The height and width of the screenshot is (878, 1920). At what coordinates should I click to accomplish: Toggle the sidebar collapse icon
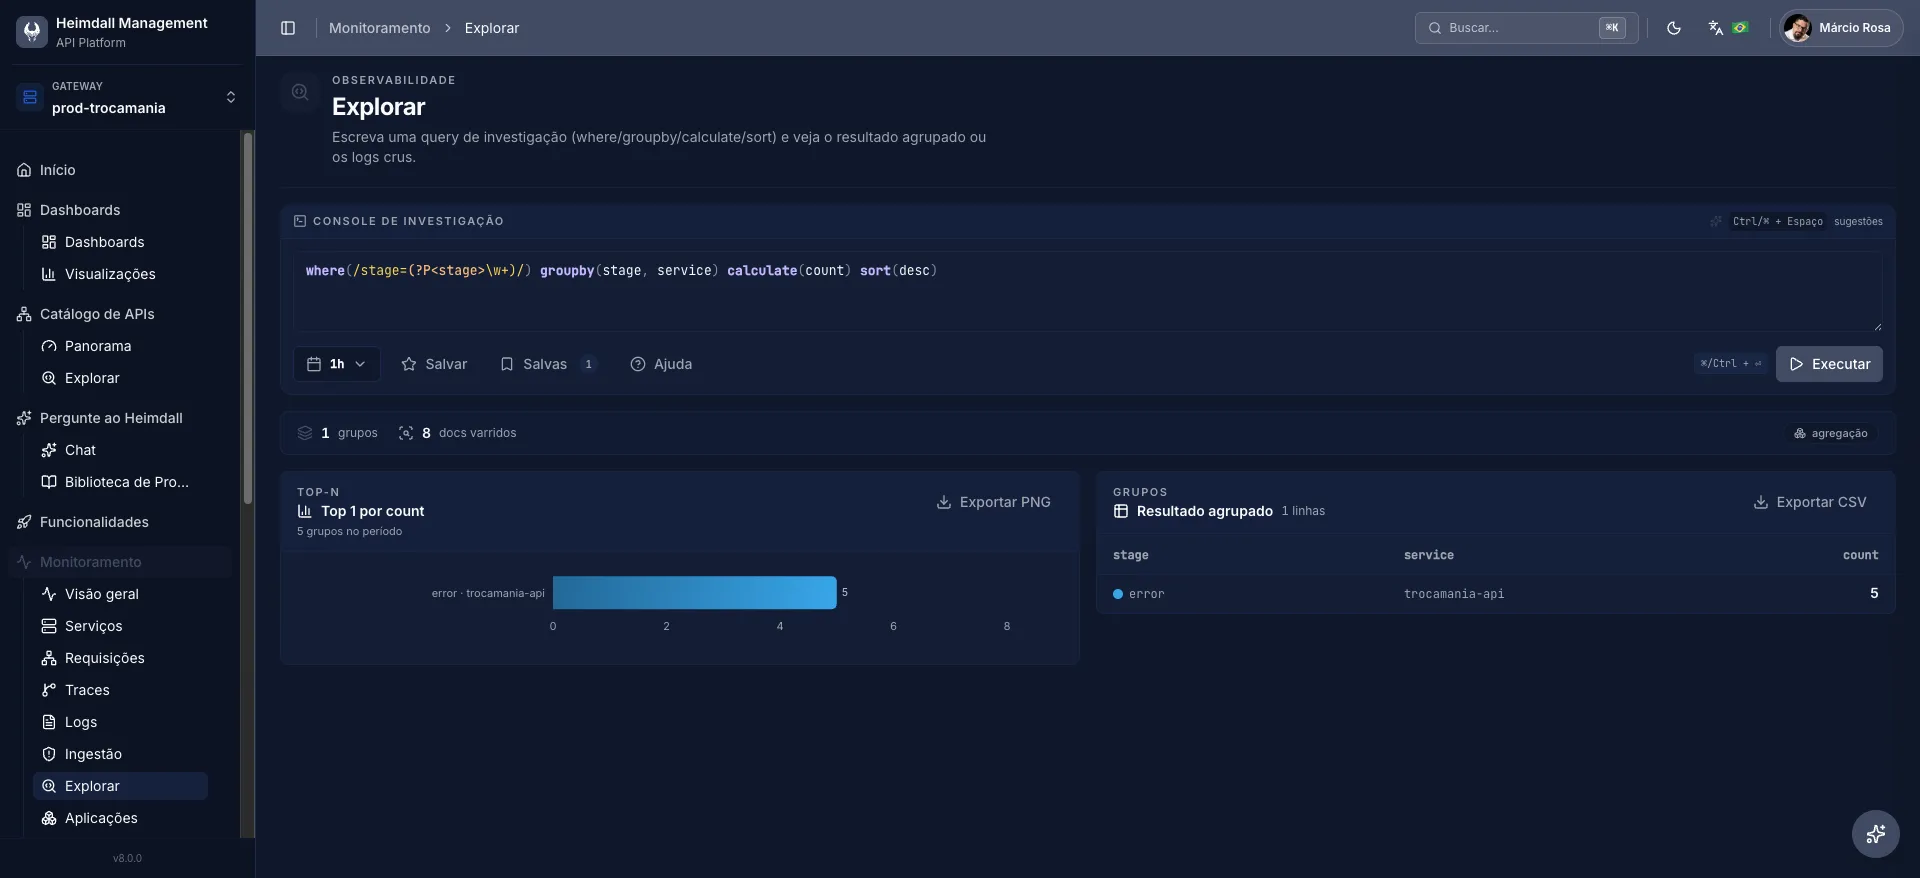click(x=288, y=28)
